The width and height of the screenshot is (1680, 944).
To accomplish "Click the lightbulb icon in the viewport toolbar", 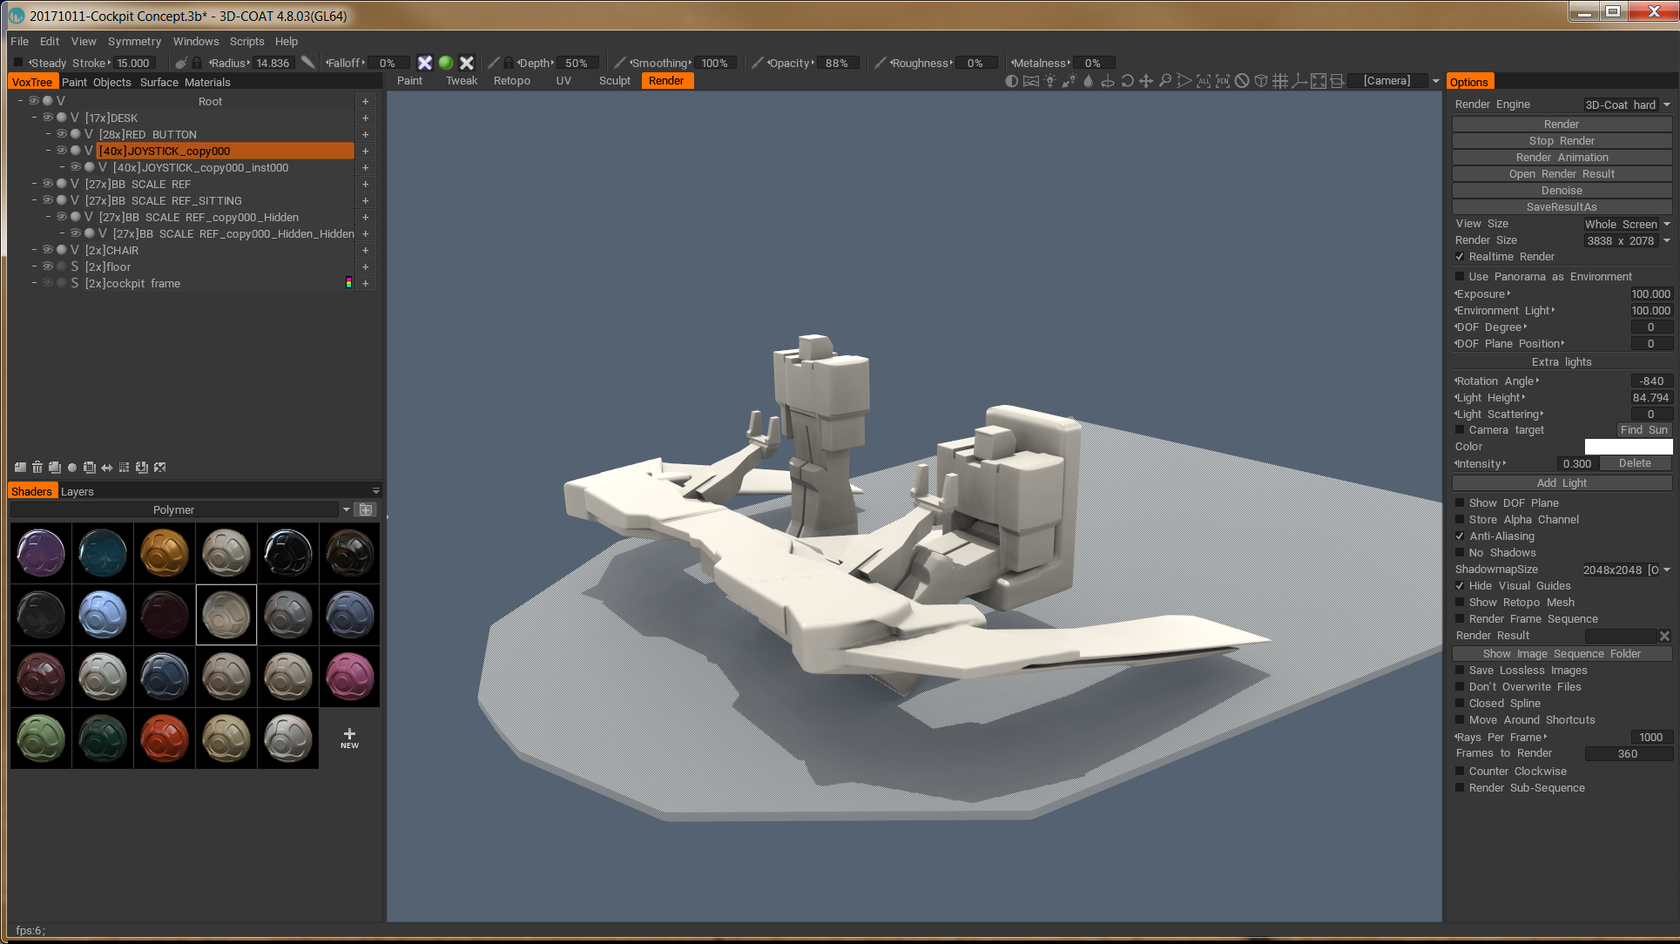I will click(x=1050, y=81).
